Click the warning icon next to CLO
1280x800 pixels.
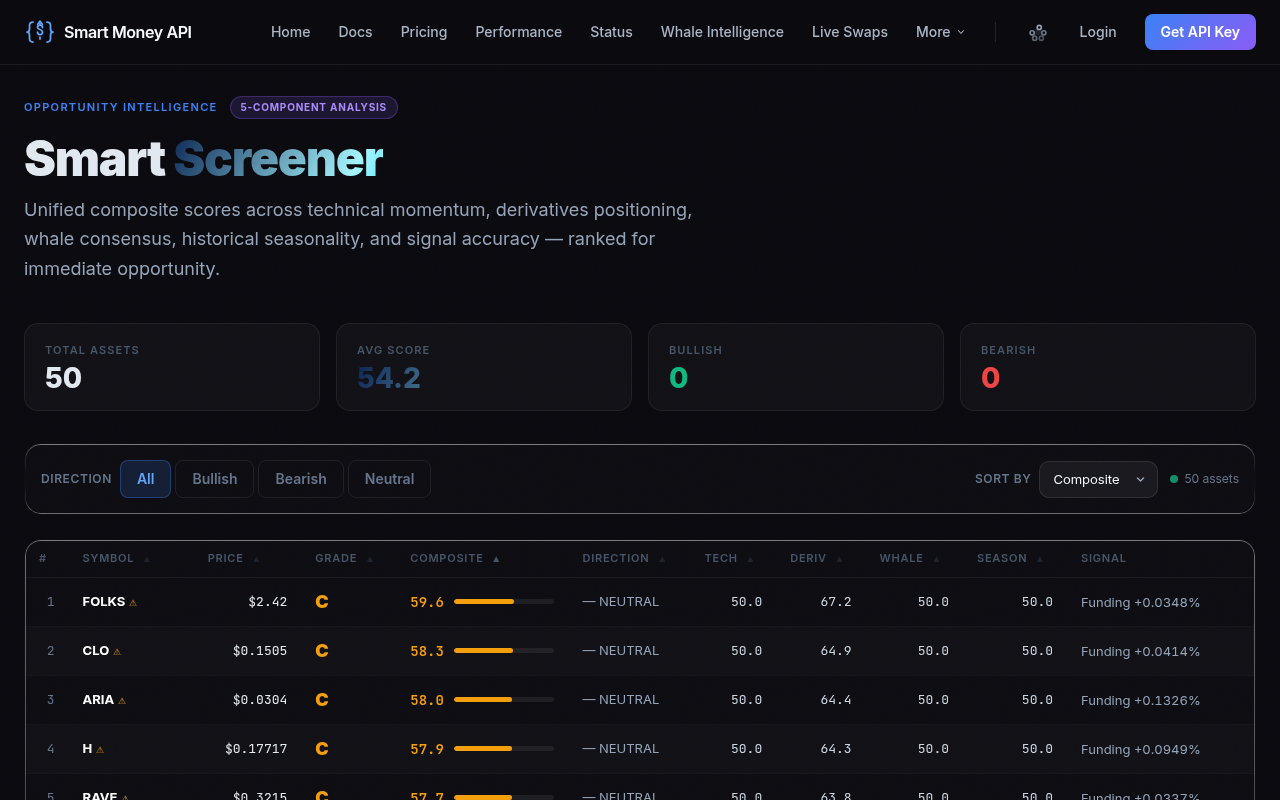tap(117, 651)
